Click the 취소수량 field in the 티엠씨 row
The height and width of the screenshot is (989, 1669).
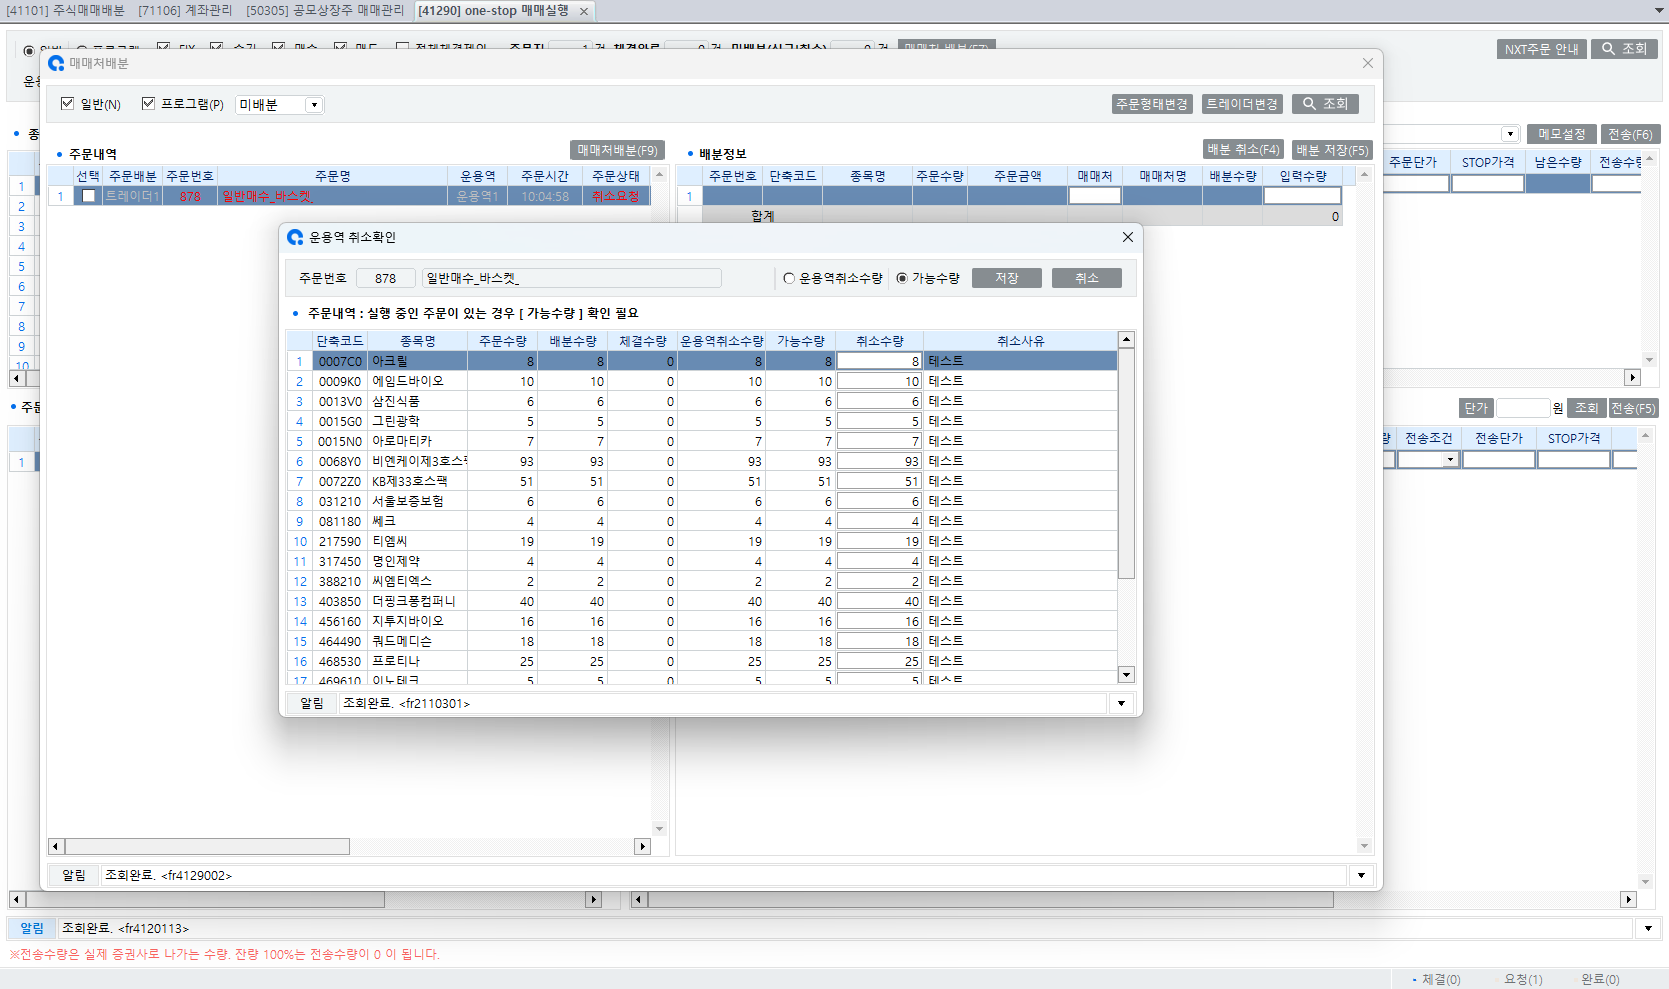pos(879,541)
